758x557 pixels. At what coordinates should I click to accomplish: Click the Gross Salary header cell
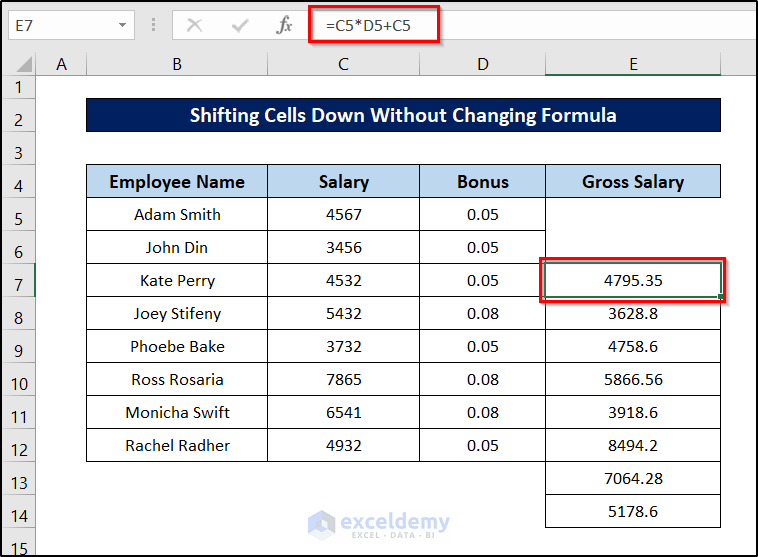[633, 182]
